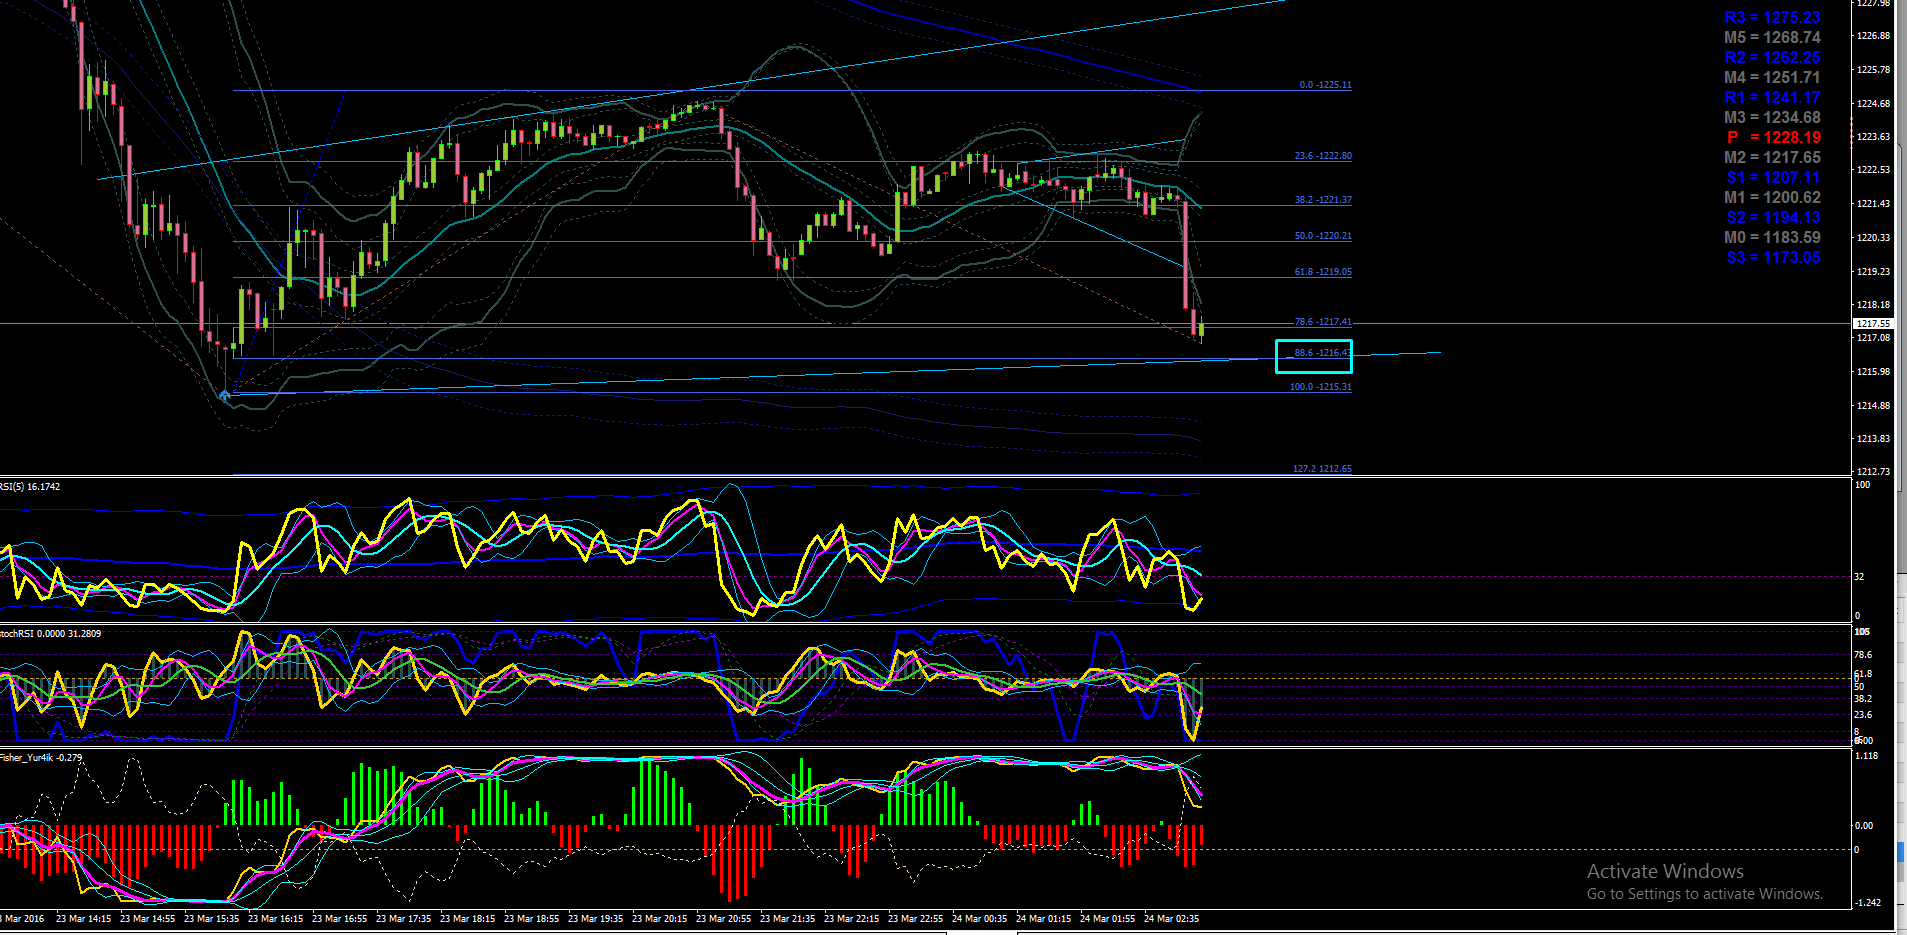This screenshot has width=1907, height=935.
Task: Click the M3 = 1234.68 midpoint label
Action: tap(1772, 118)
